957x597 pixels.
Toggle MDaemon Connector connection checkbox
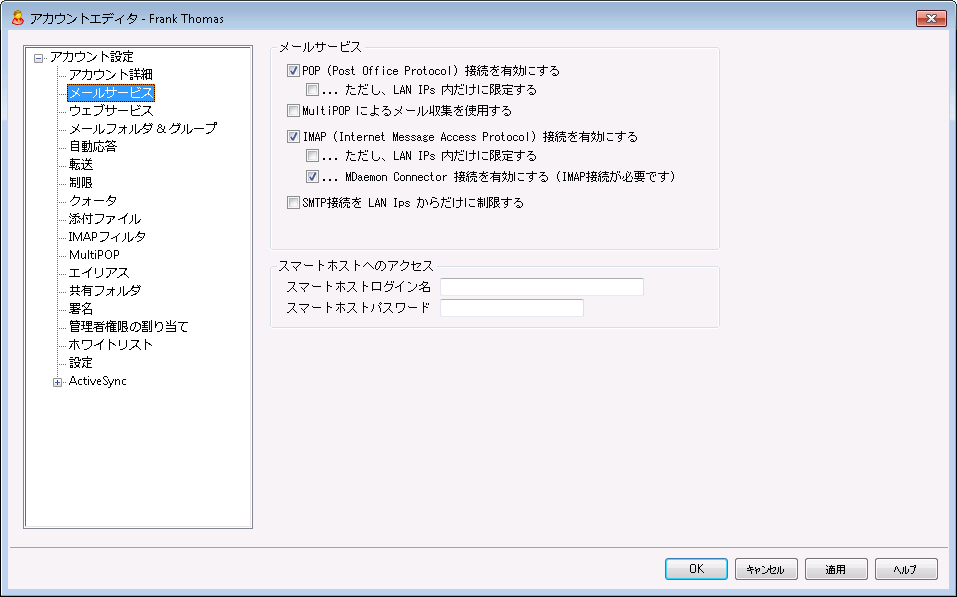[313, 177]
